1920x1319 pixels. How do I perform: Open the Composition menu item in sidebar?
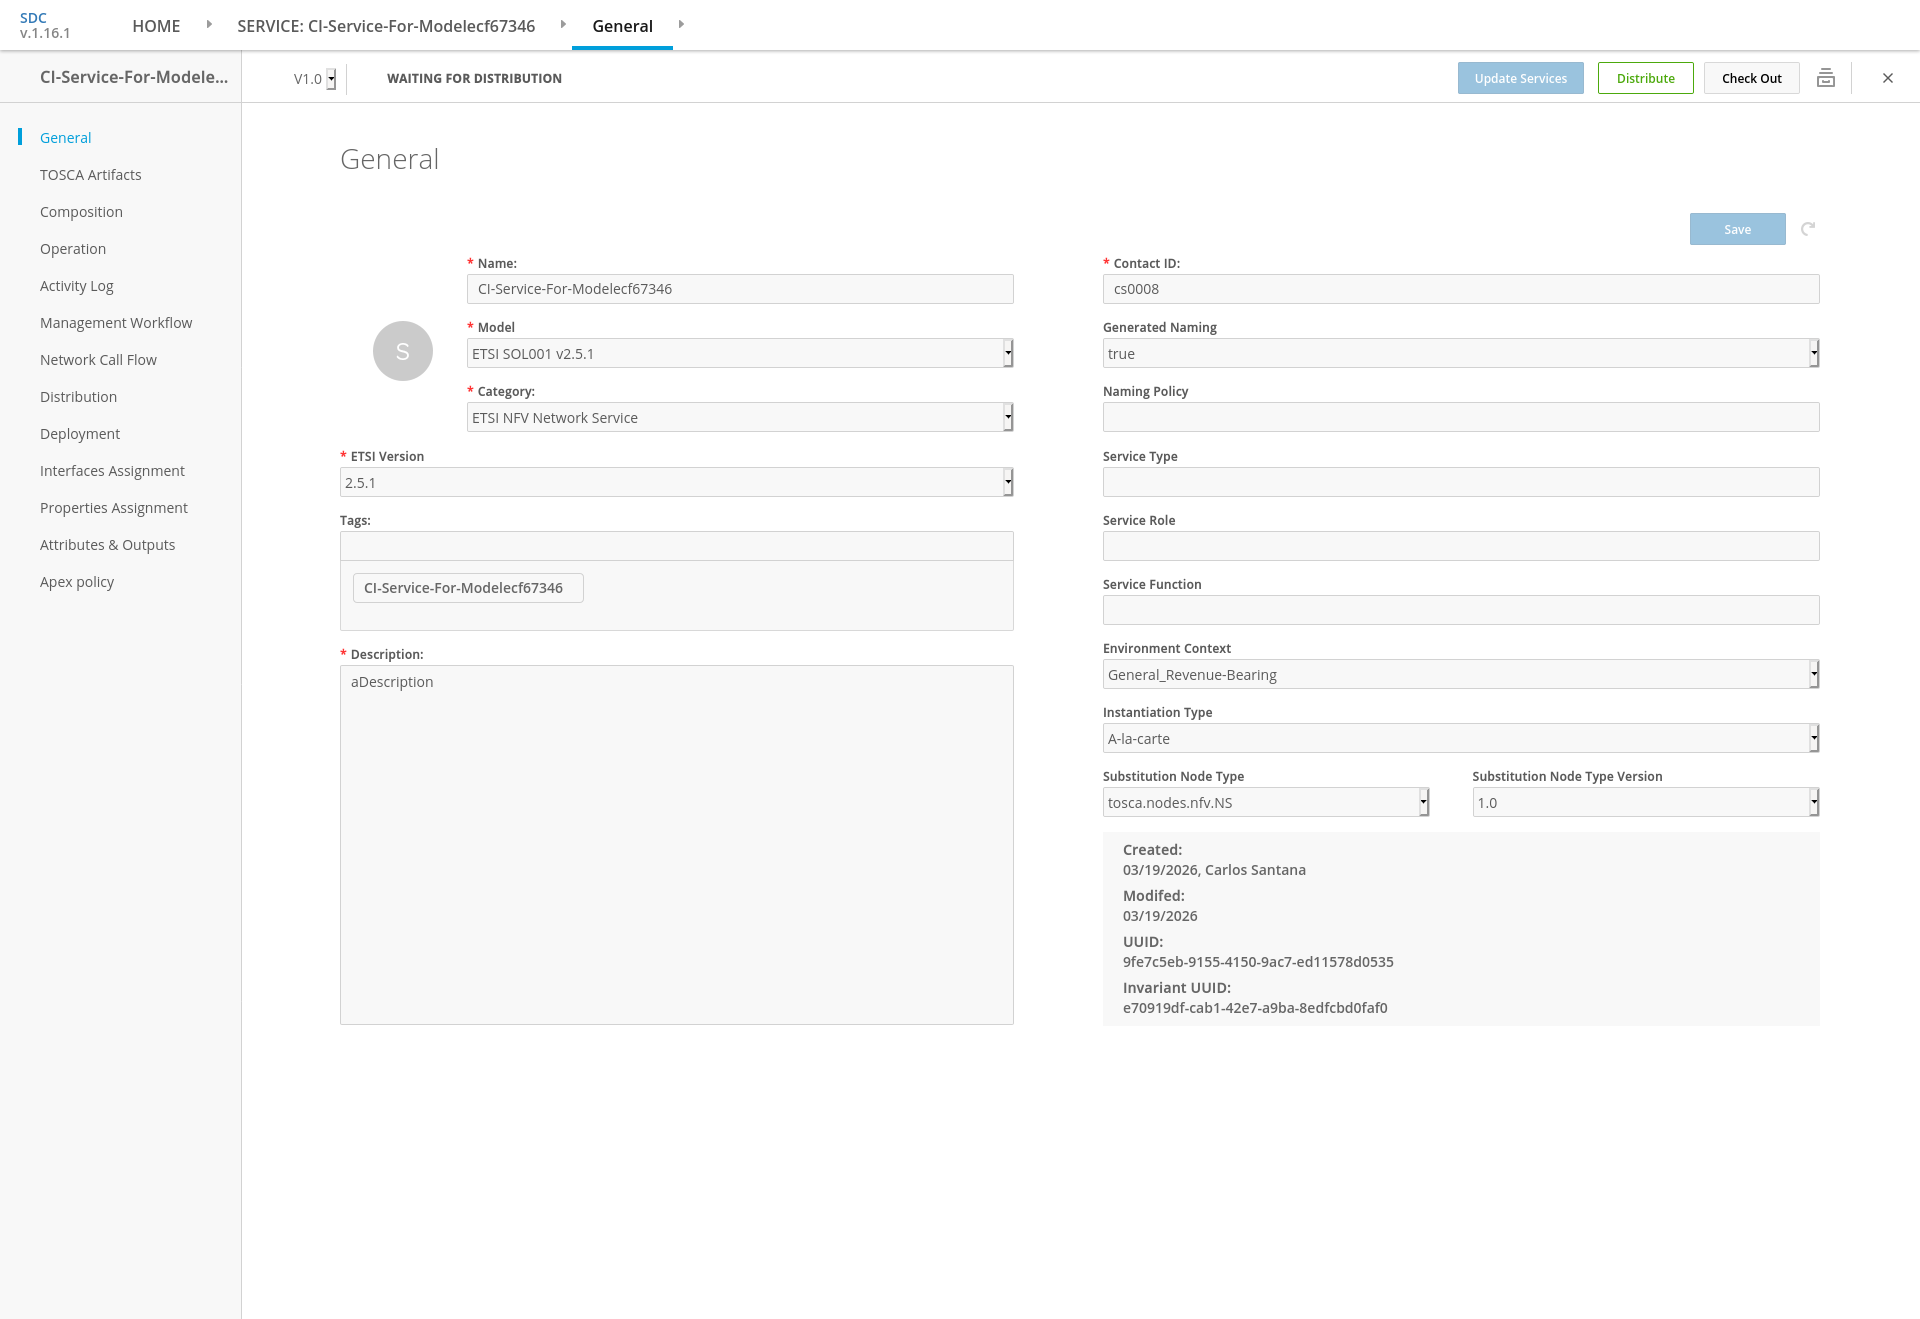pyautogui.click(x=81, y=212)
